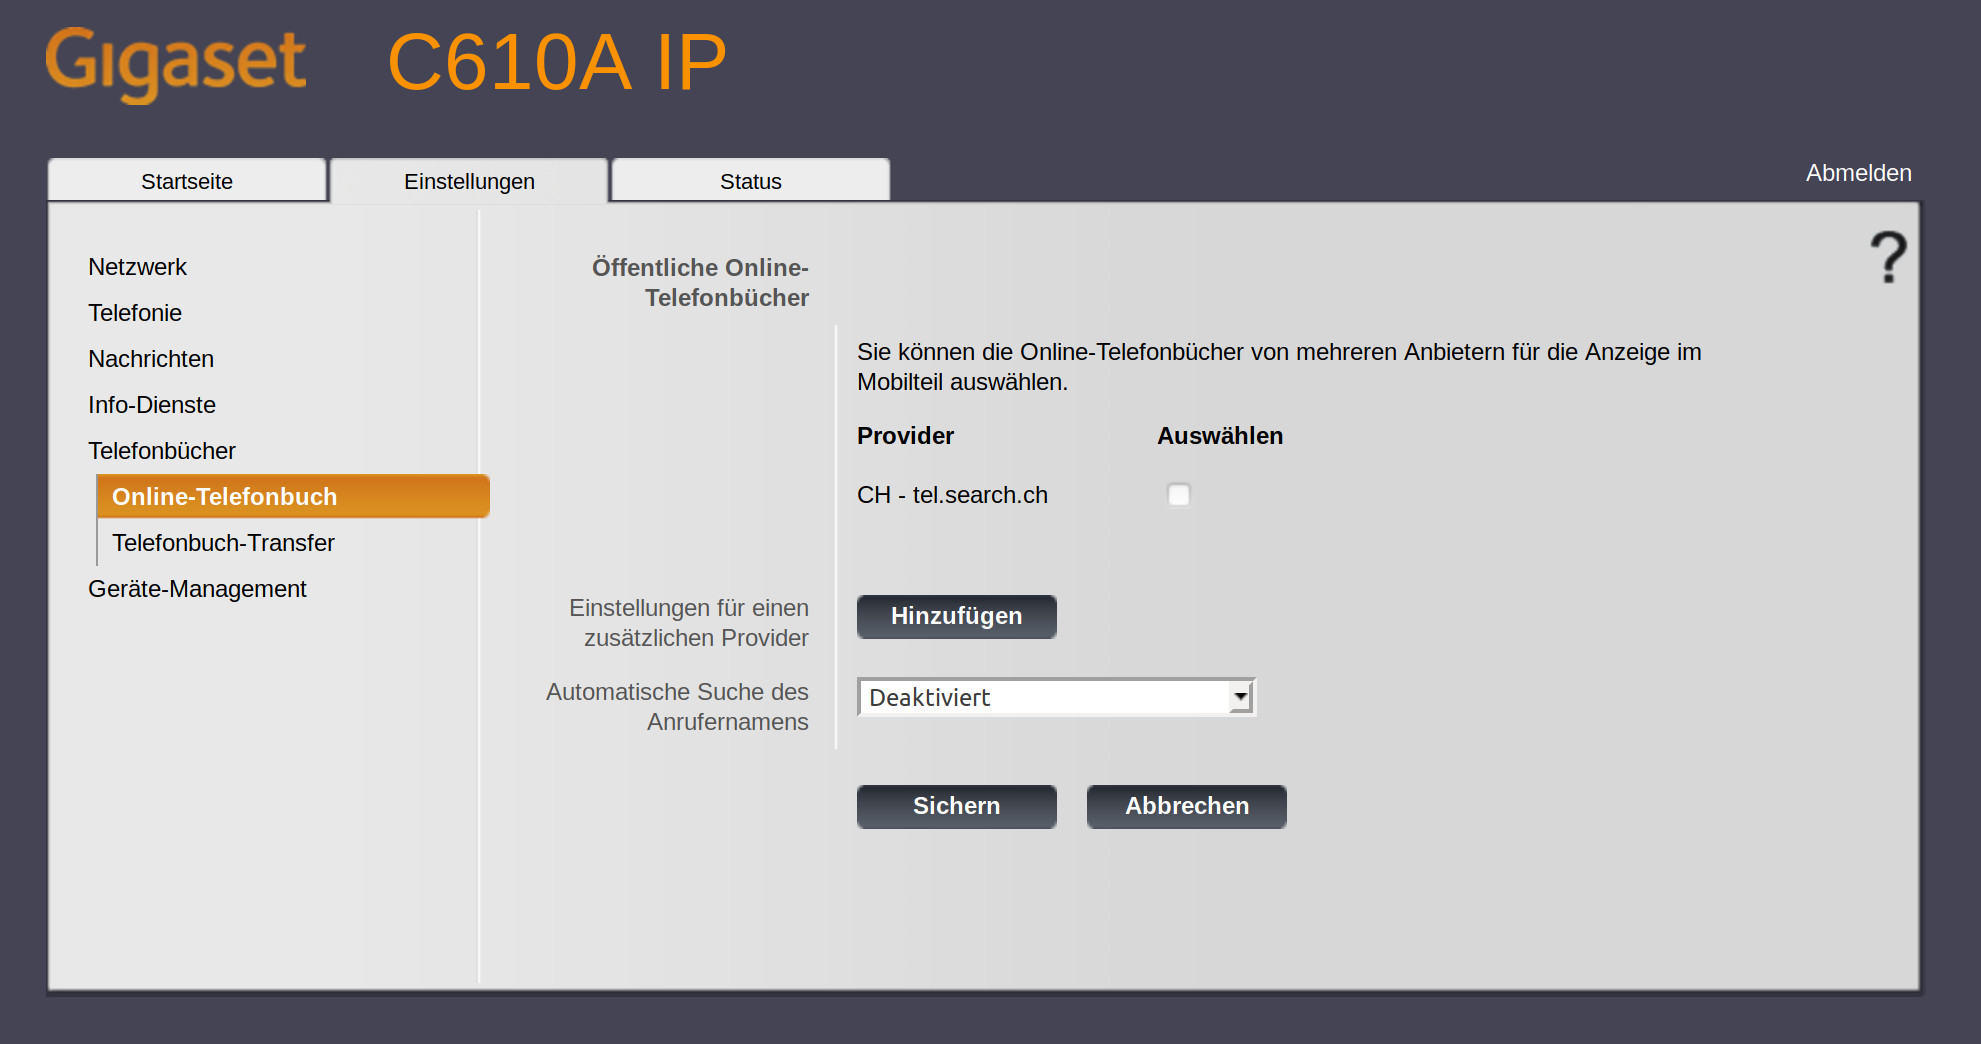Open the Automatische Suche dropdown showing Deaktiviert
Viewport: 1981px width, 1044px height.
click(x=1056, y=697)
